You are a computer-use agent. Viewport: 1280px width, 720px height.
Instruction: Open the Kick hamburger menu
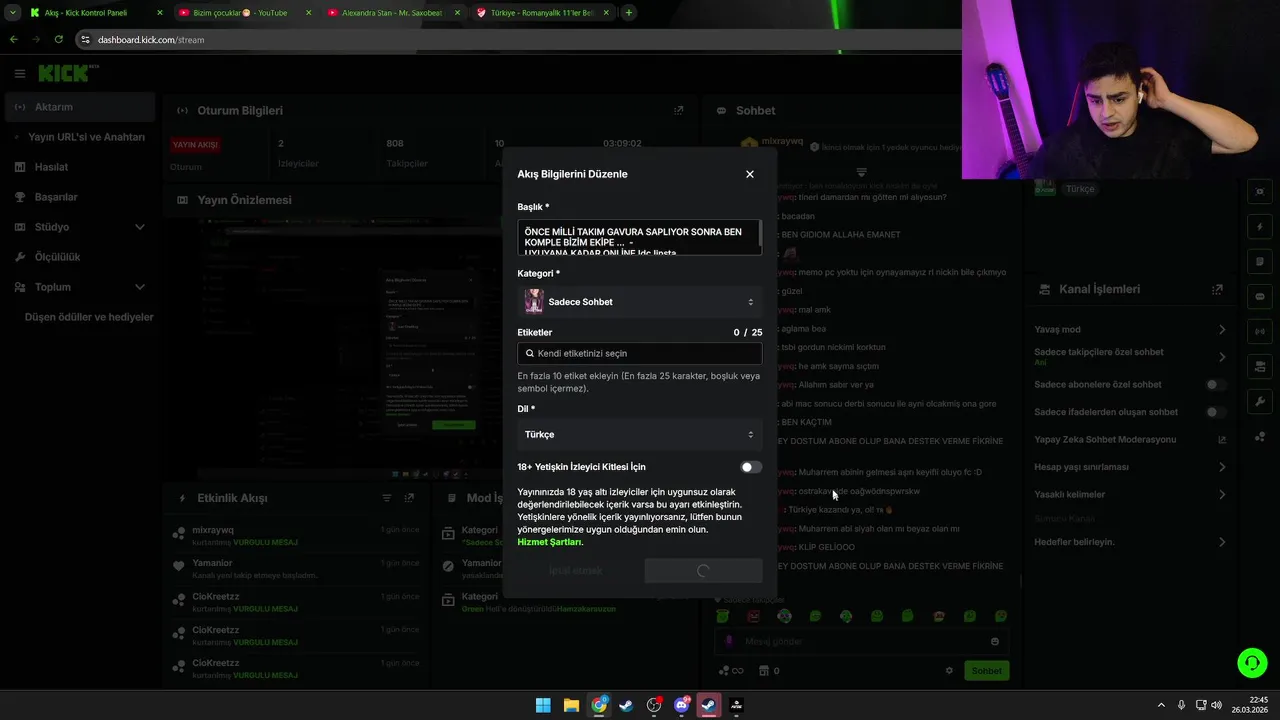pyautogui.click(x=19, y=73)
